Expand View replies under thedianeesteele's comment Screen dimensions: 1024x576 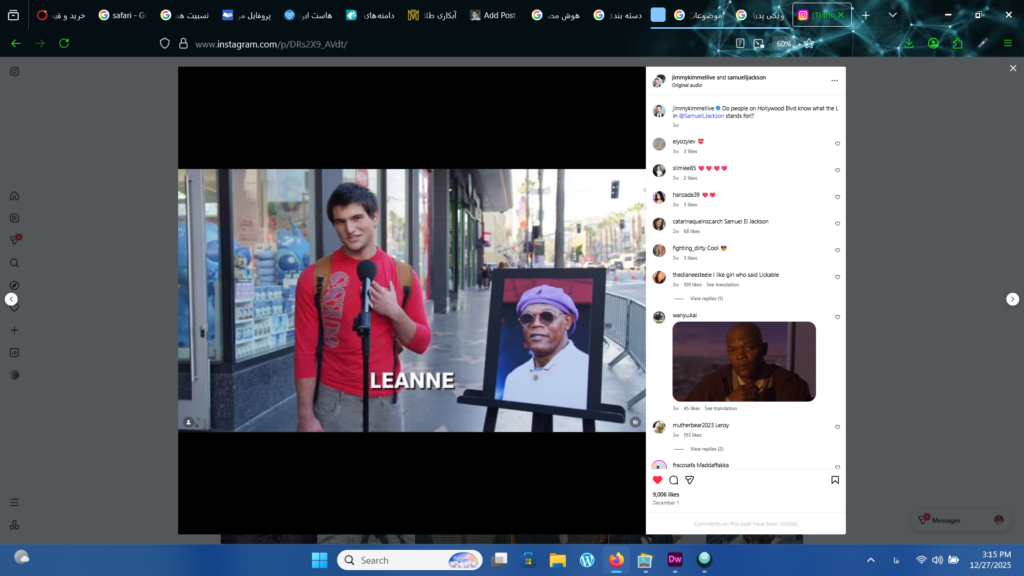[706, 298]
